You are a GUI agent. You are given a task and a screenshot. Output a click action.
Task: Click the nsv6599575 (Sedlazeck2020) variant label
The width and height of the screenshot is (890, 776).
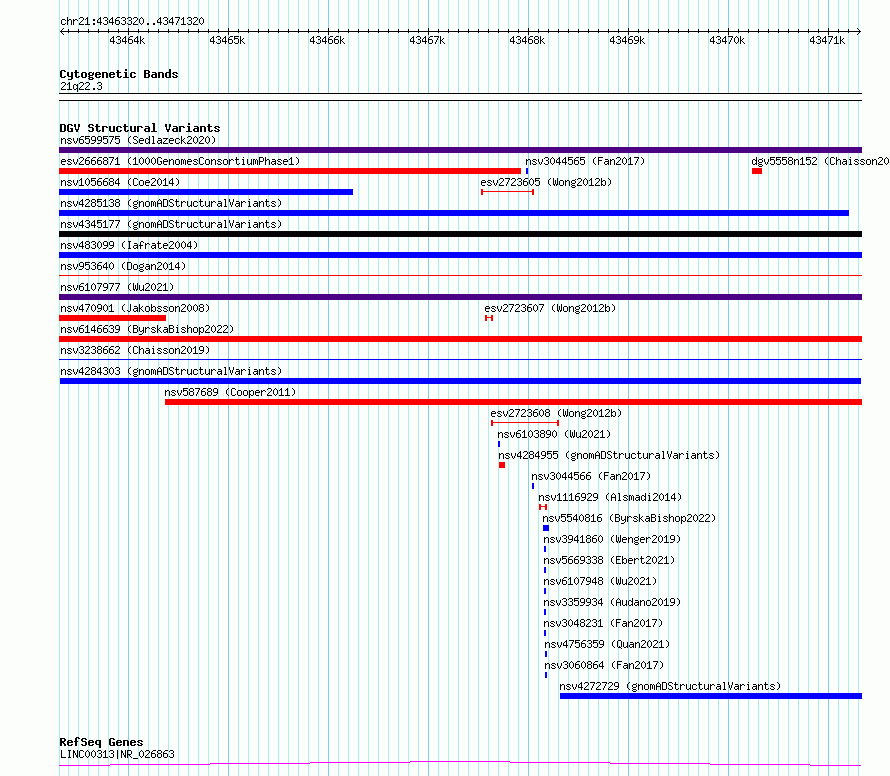click(x=138, y=140)
